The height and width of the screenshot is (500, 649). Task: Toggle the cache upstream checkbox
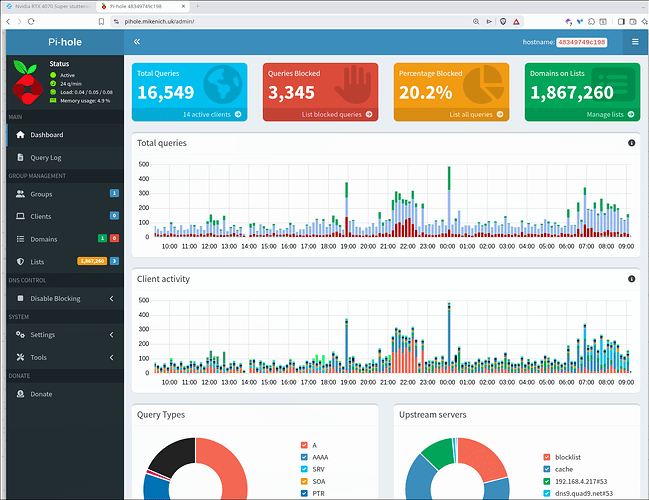pyautogui.click(x=547, y=469)
